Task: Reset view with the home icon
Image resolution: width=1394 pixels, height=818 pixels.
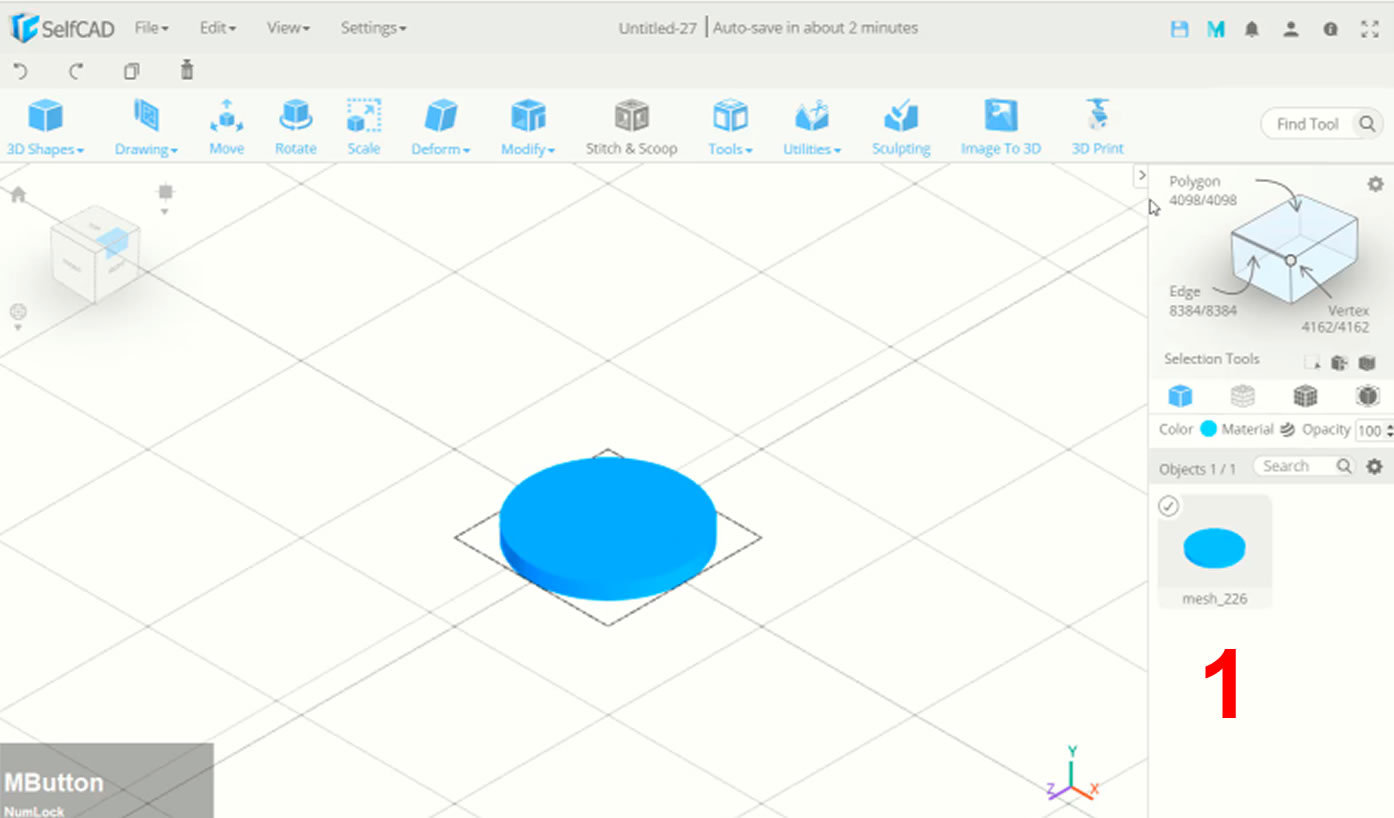Action: coord(18,195)
